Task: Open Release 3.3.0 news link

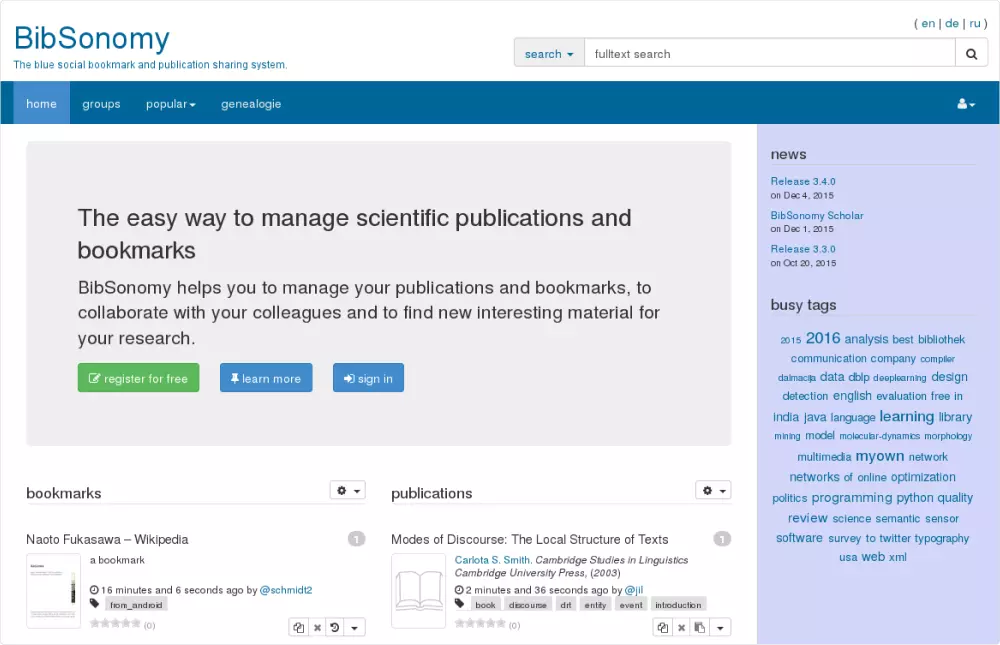Action: (x=803, y=249)
